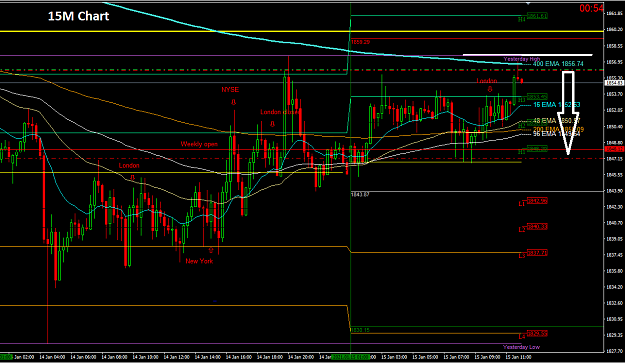Select the L2 pivot price box

[x=537, y=227]
